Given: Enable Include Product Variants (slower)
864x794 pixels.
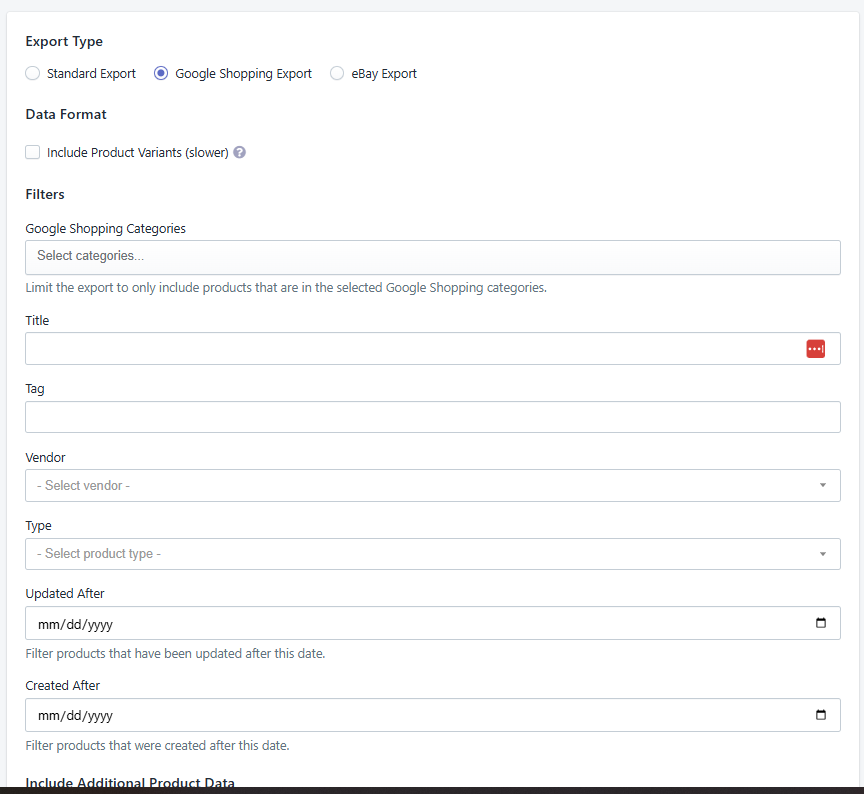Looking at the screenshot, I should [x=31, y=152].
